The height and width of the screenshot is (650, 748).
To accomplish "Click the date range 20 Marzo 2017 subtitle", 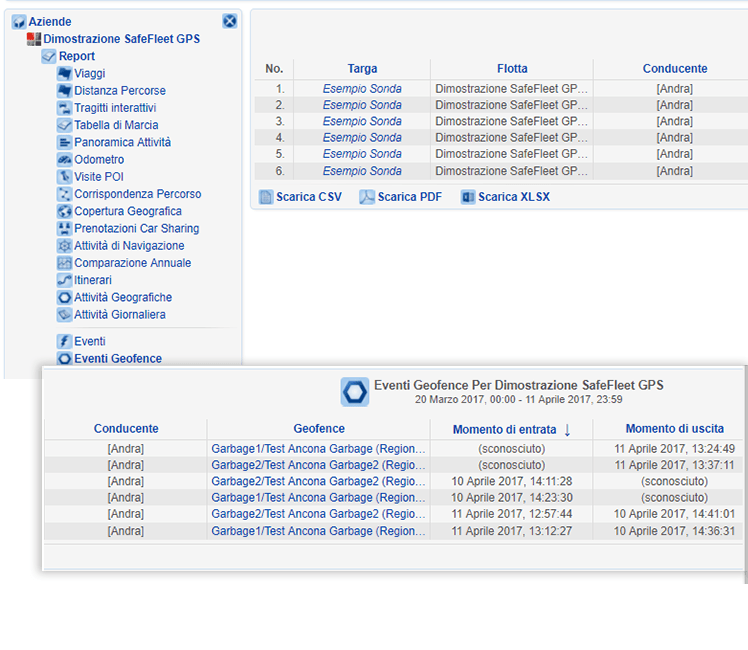I will tap(519, 400).
